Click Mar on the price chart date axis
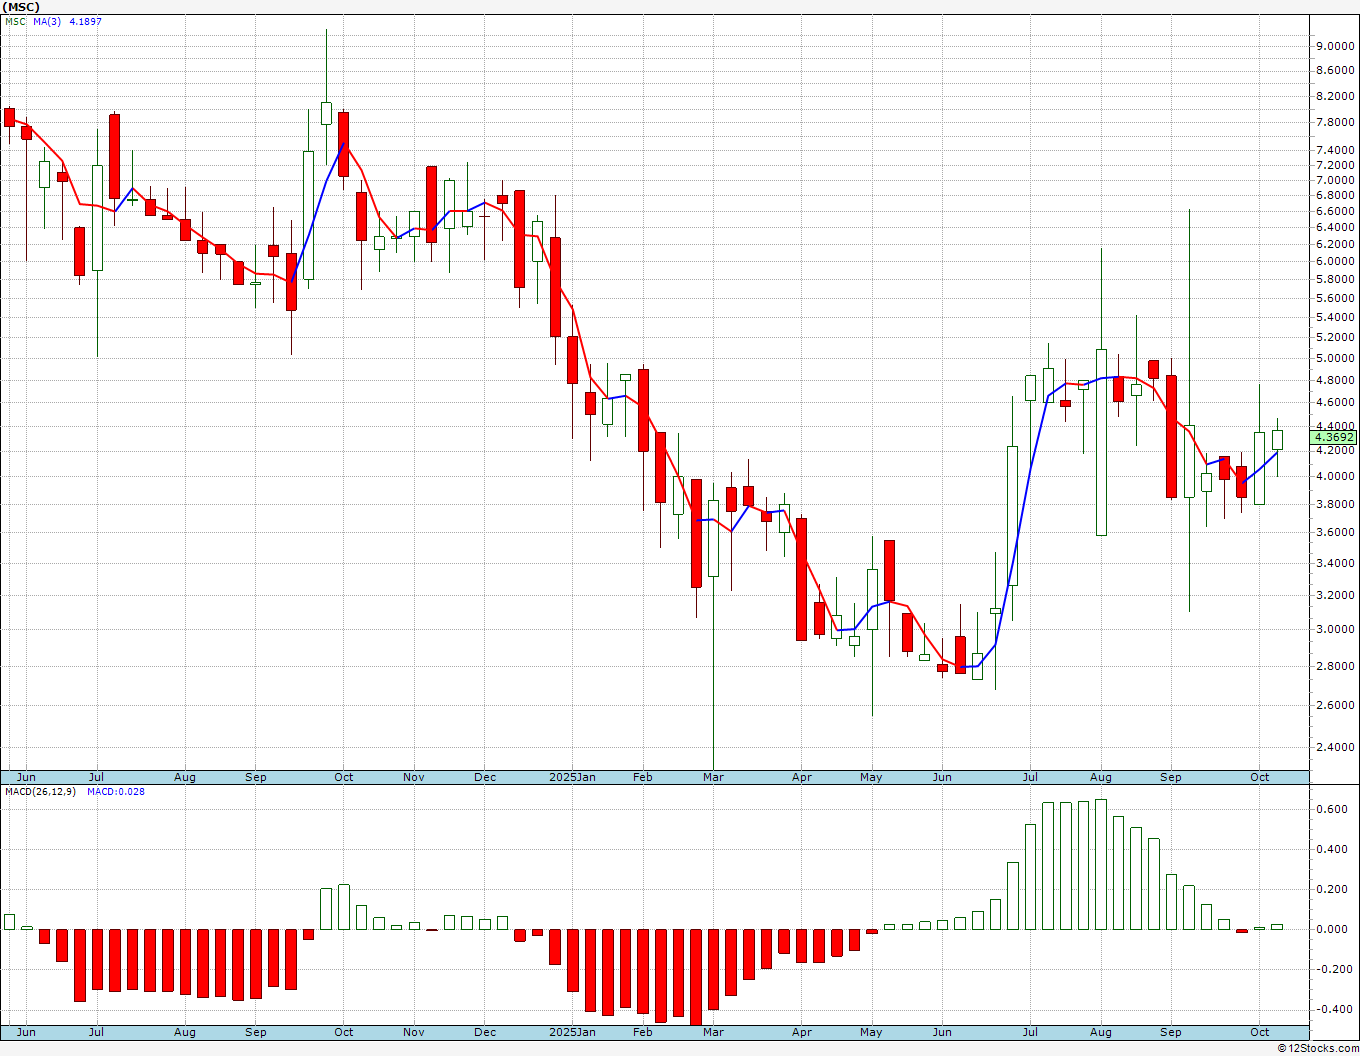 pos(713,777)
